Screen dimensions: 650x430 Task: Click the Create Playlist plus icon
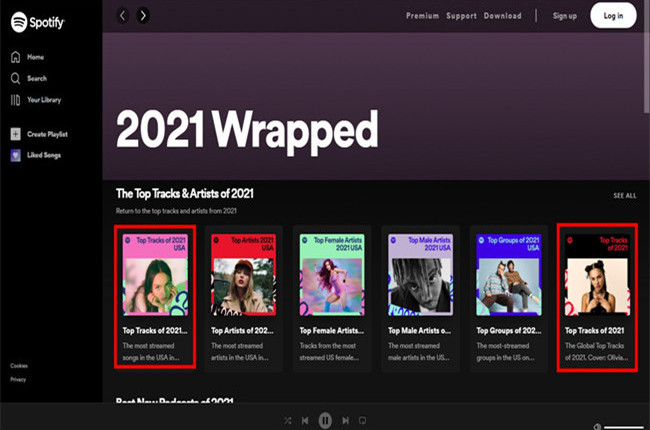tap(15, 134)
